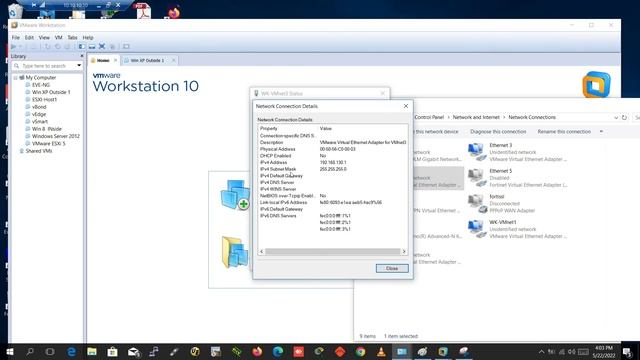The width and height of the screenshot is (640, 360).
Task: Show hidden system tray icons
Action: point(542,352)
